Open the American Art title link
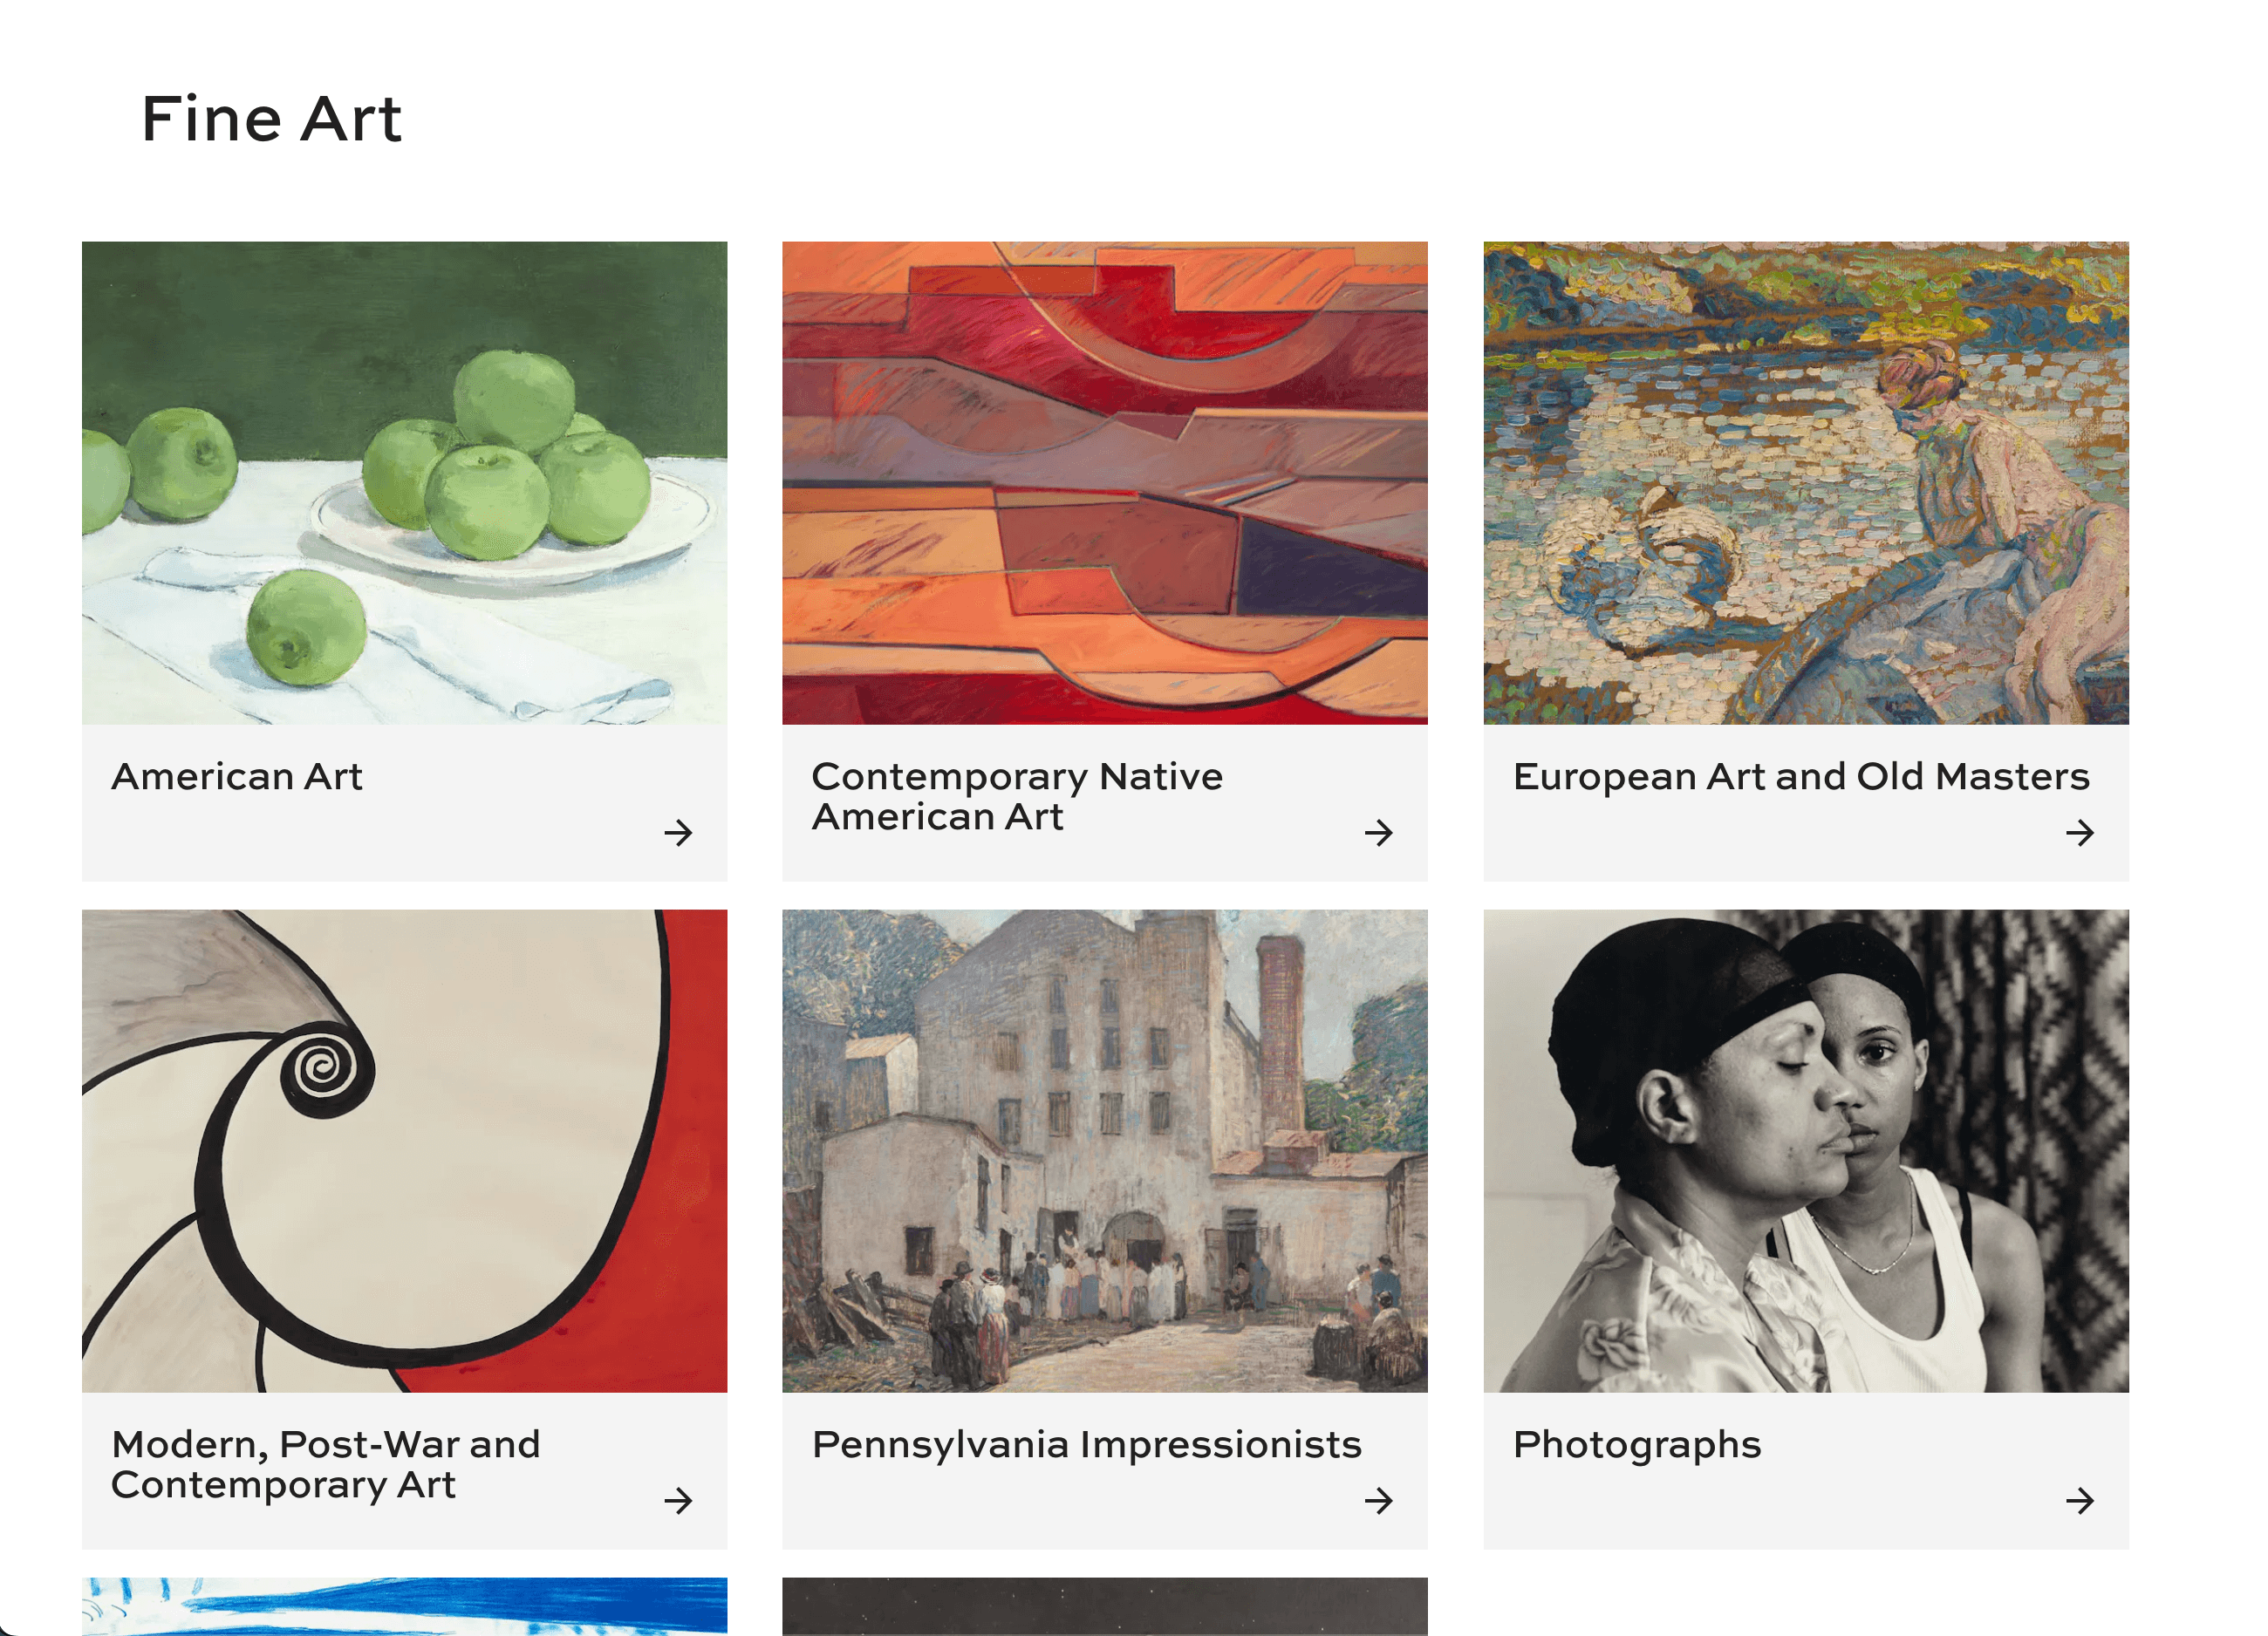This screenshot has width=2268, height=1636. pyautogui.click(x=237, y=777)
